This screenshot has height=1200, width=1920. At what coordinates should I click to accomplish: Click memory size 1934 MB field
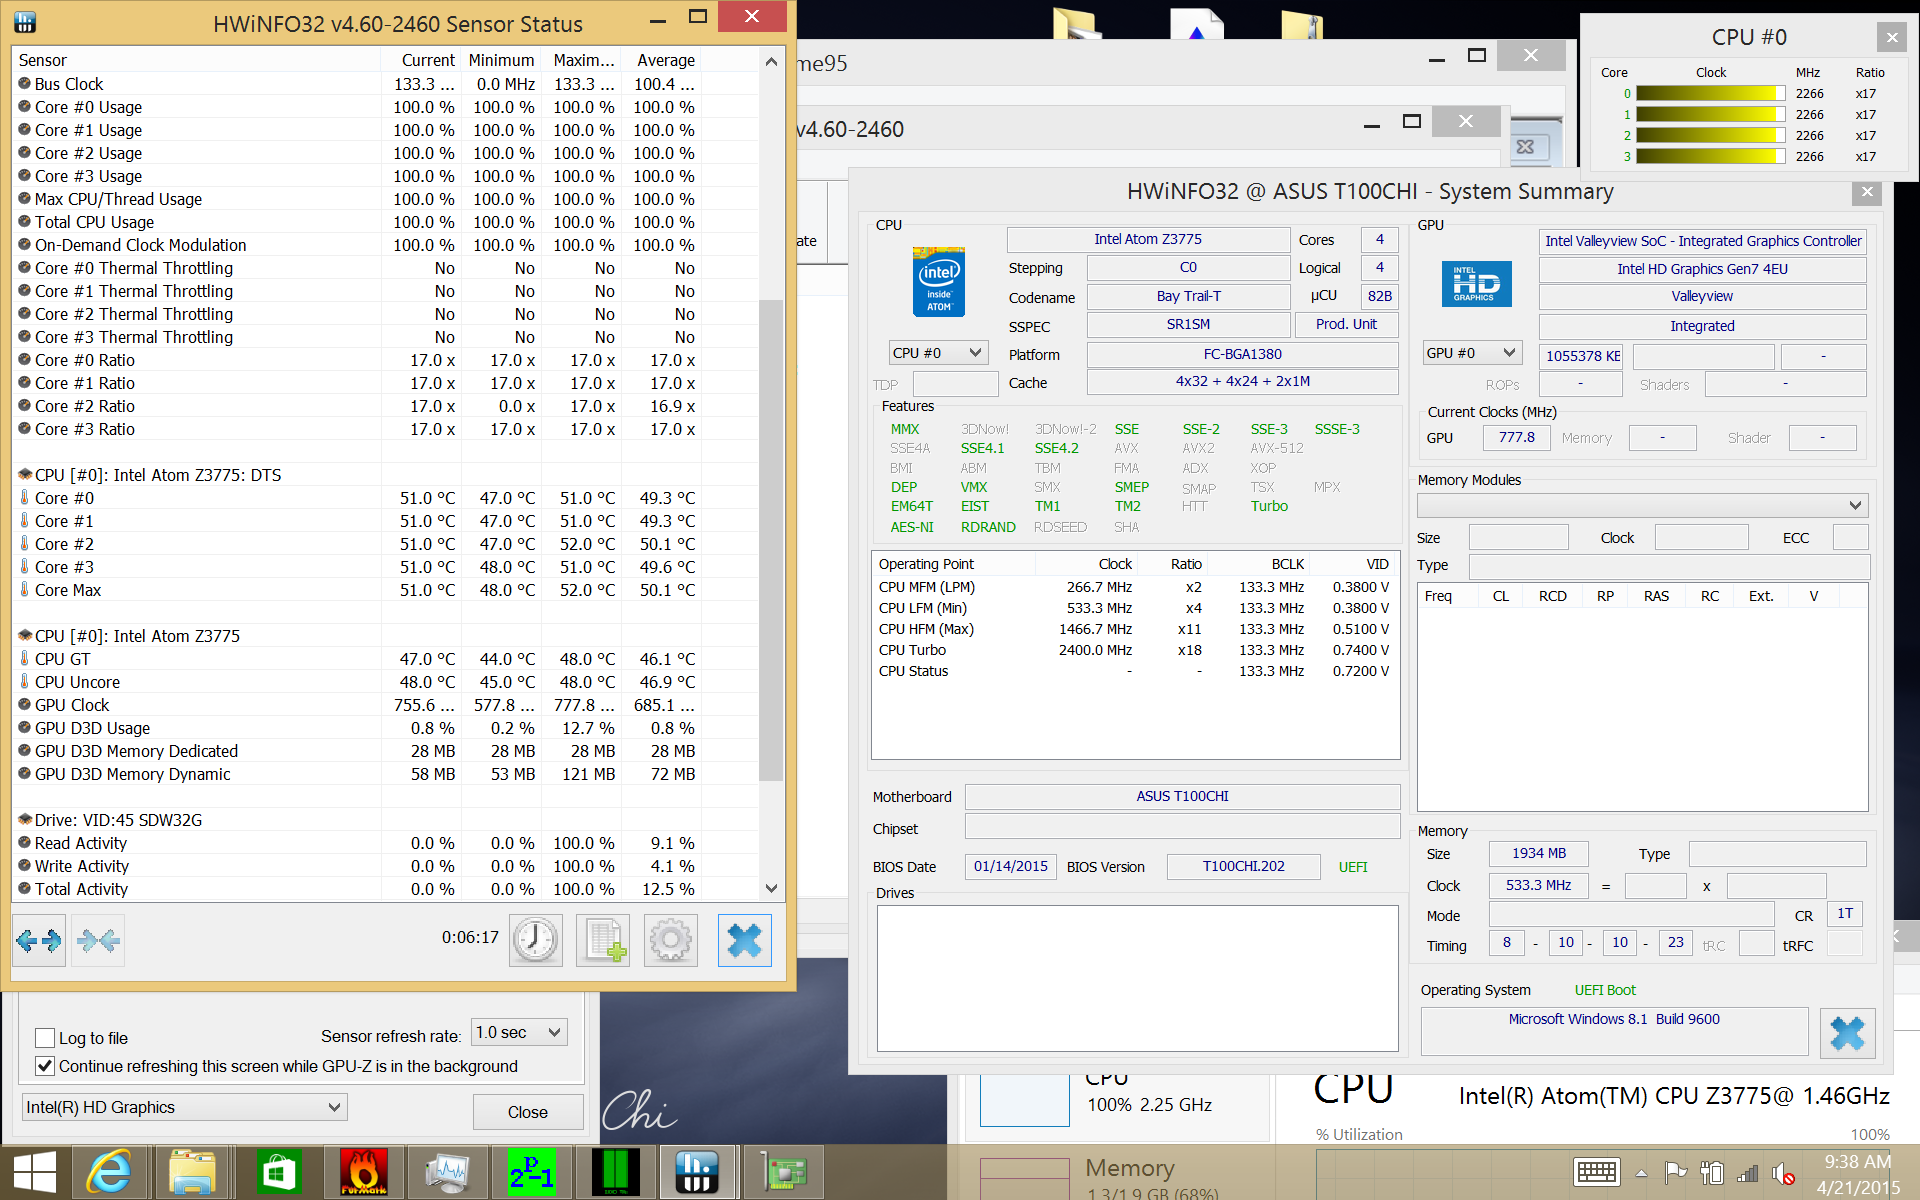pos(1538,854)
